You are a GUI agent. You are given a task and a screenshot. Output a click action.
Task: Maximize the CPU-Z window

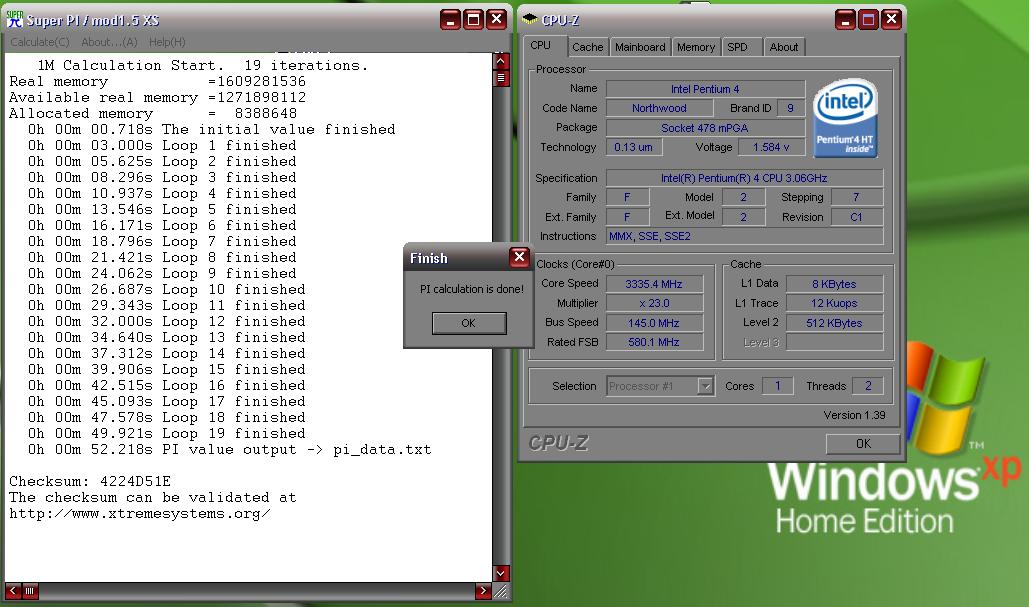click(x=868, y=20)
